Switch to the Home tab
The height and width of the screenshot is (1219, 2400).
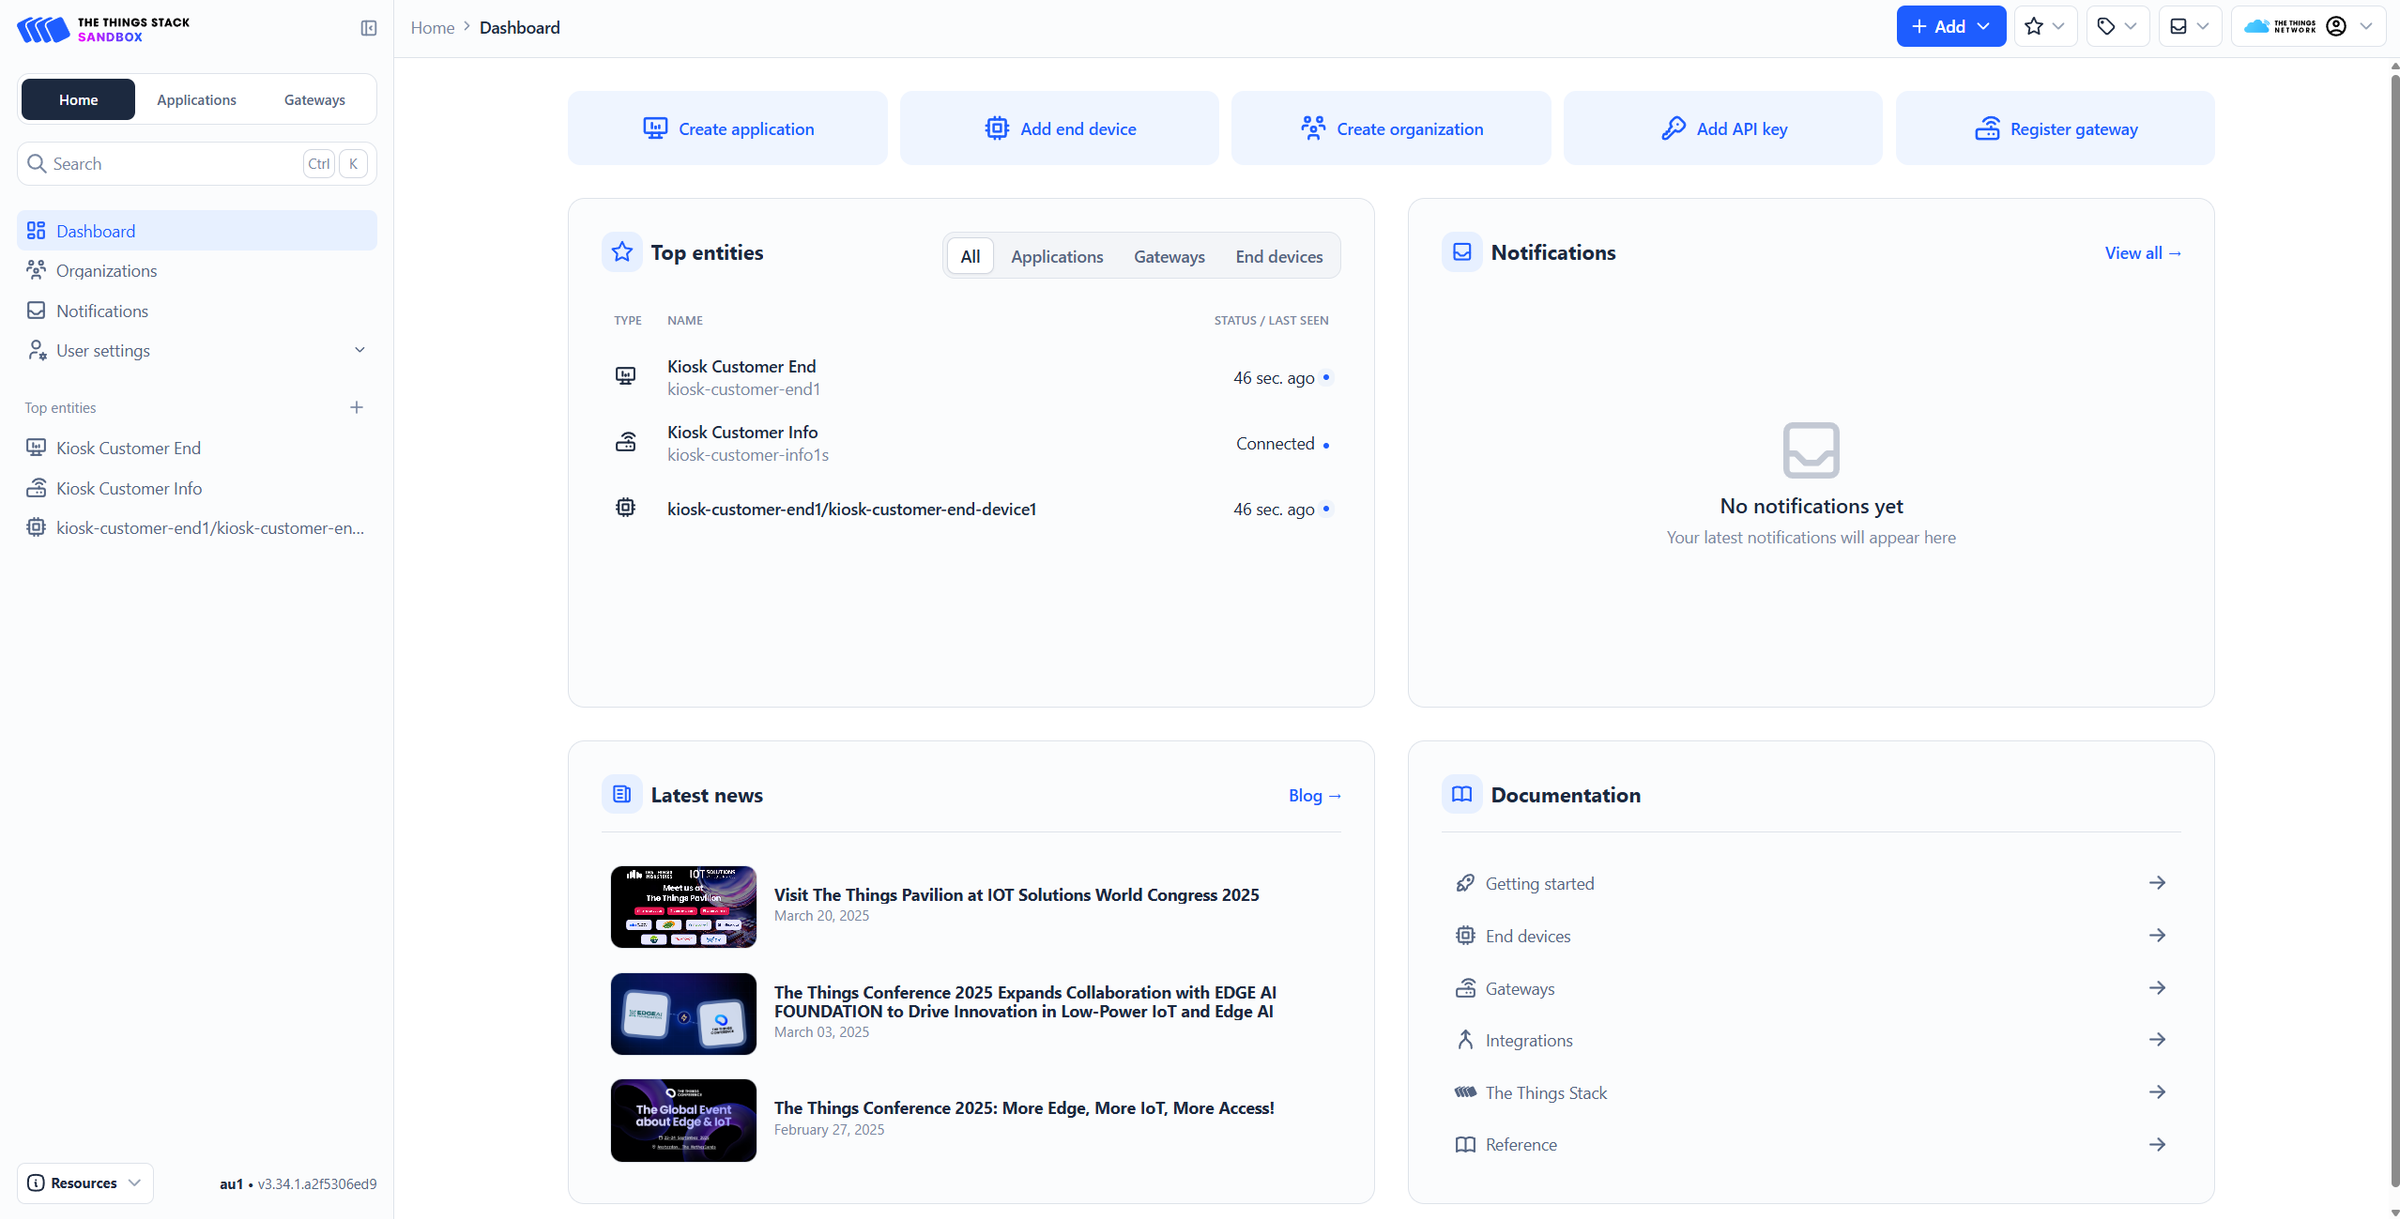(78, 99)
